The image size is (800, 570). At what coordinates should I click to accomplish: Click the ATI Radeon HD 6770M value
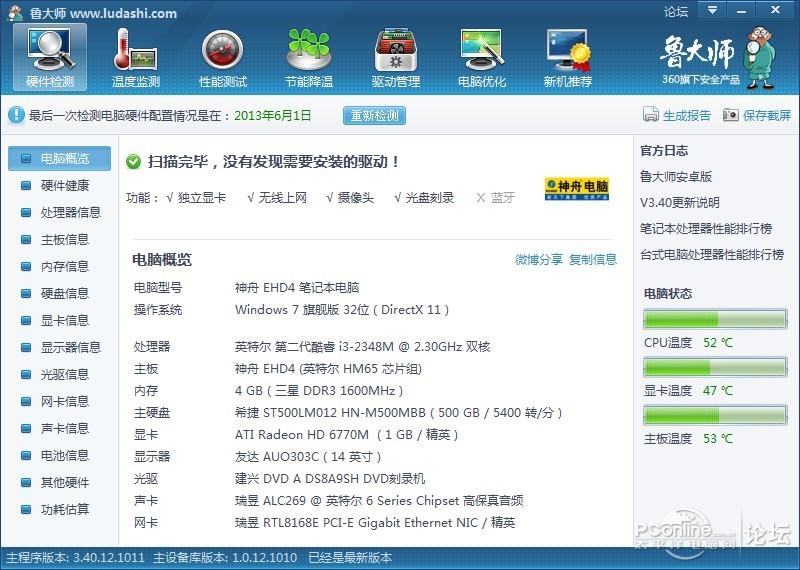(346, 435)
